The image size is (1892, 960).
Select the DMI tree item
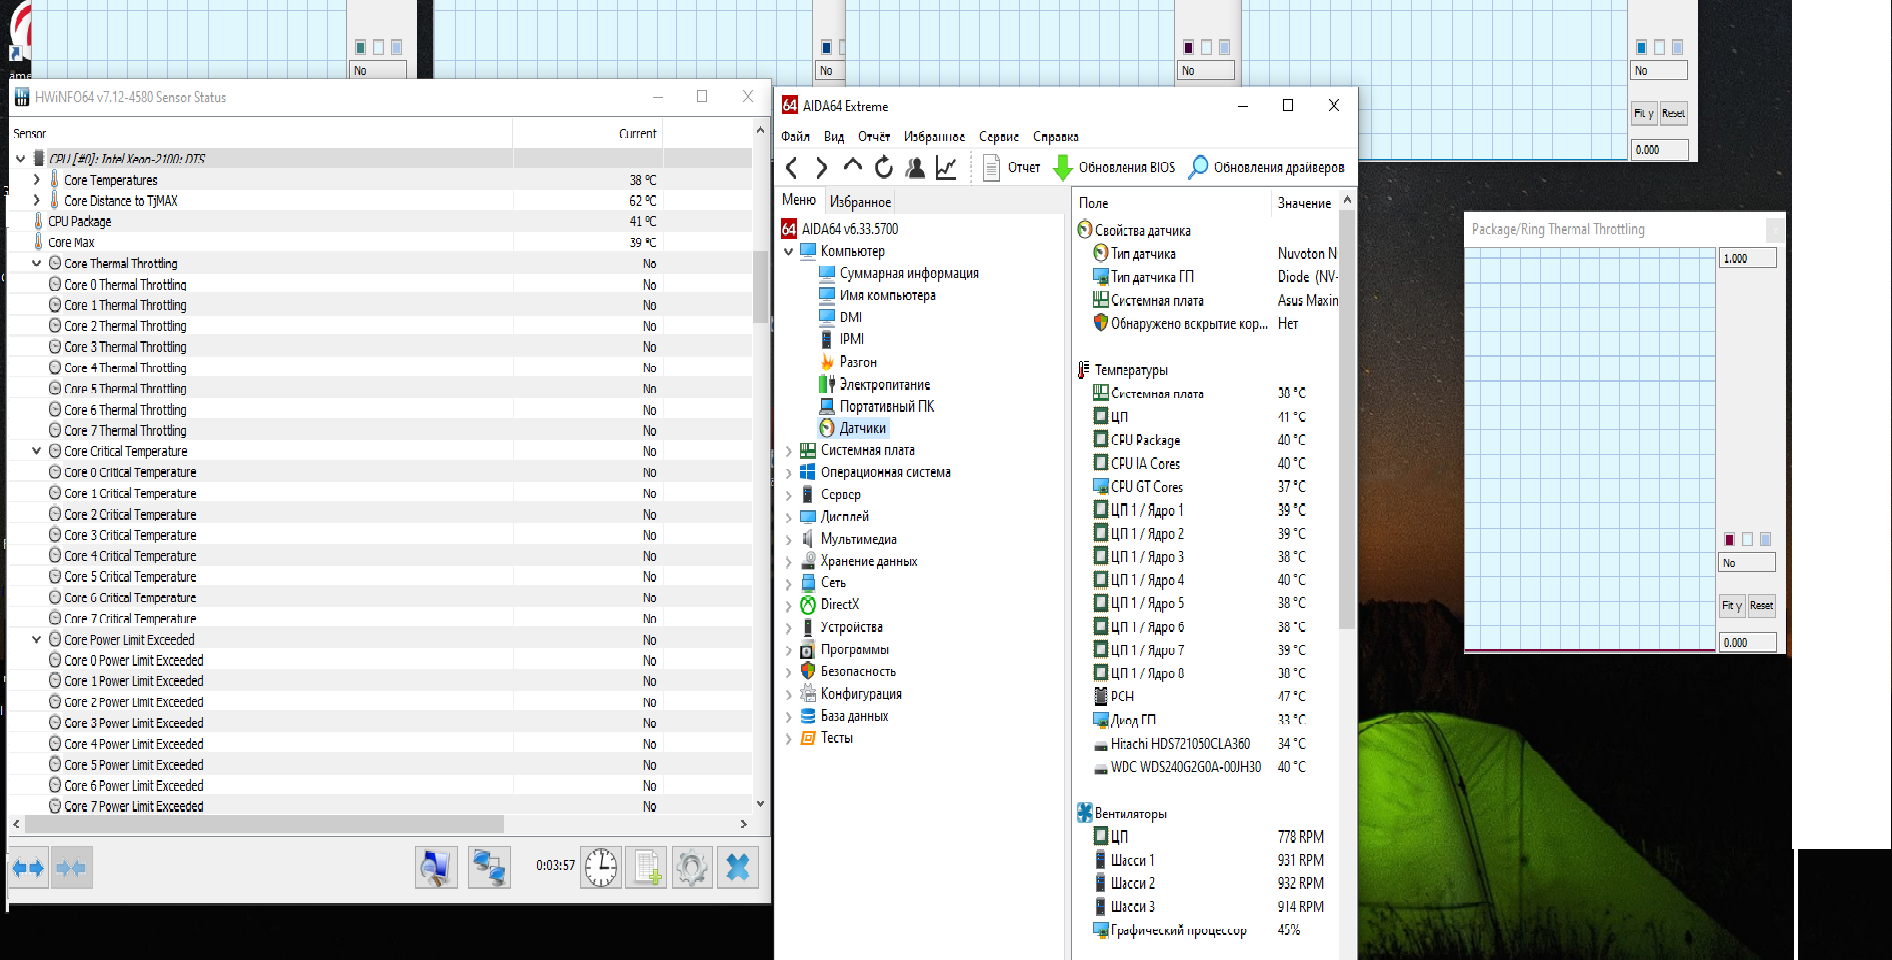[x=850, y=317]
